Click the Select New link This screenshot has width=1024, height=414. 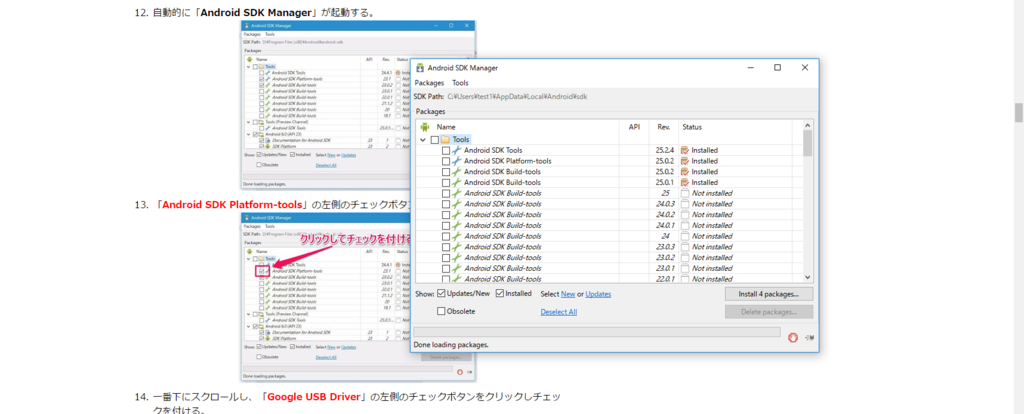coord(568,294)
